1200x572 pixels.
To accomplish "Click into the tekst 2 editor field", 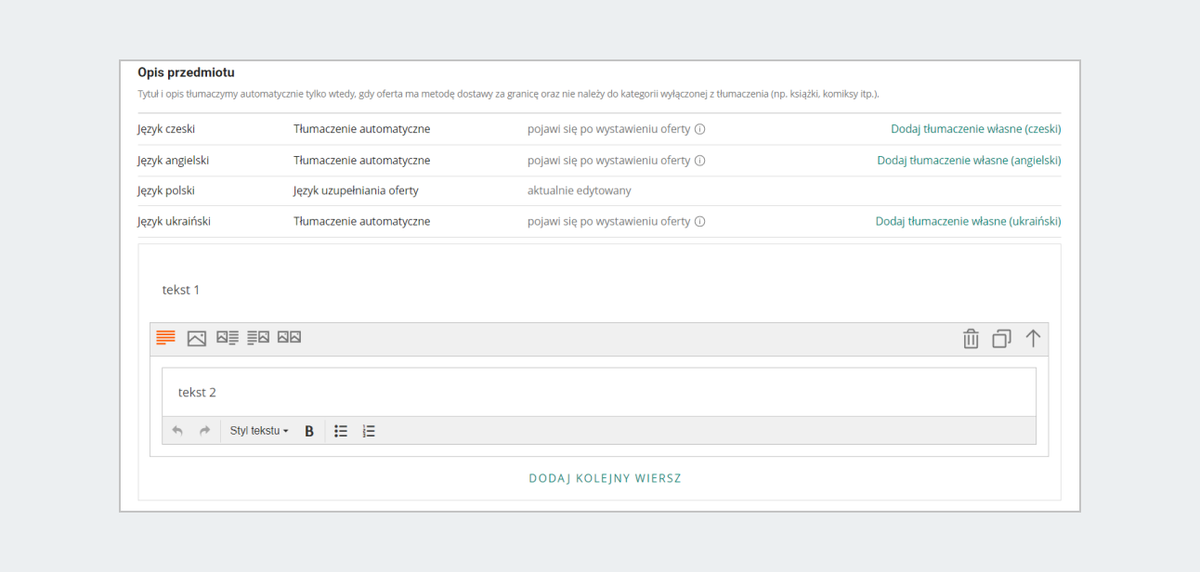I will [x=598, y=392].
